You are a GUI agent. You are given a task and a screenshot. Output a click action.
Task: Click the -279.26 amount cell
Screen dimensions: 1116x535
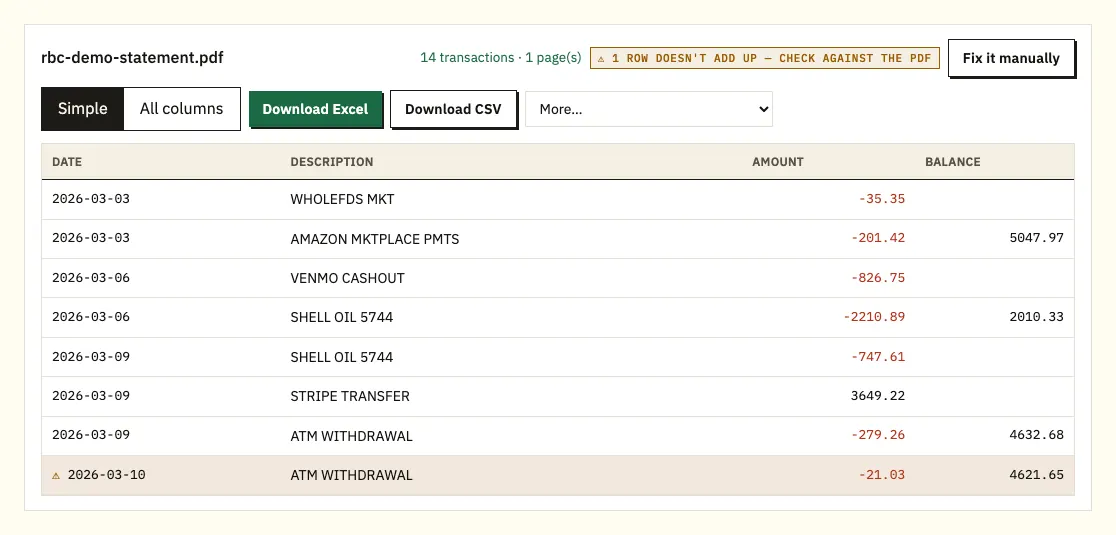[x=878, y=435]
